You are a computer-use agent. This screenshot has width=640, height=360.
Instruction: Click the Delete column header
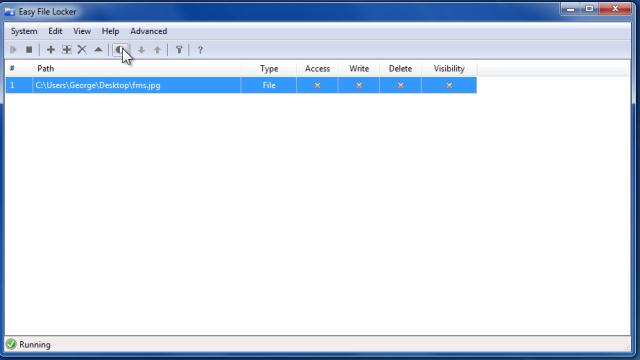point(400,69)
